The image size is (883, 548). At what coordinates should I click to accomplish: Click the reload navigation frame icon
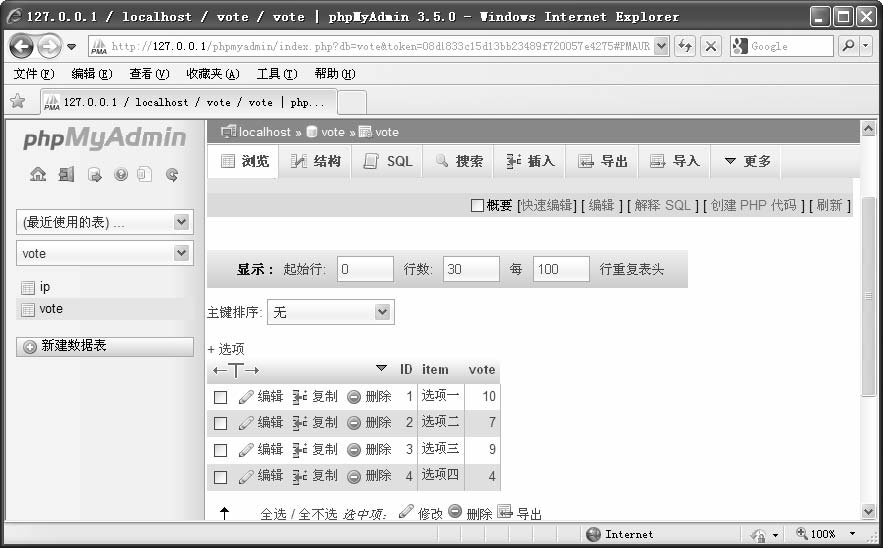coord(172,175)
